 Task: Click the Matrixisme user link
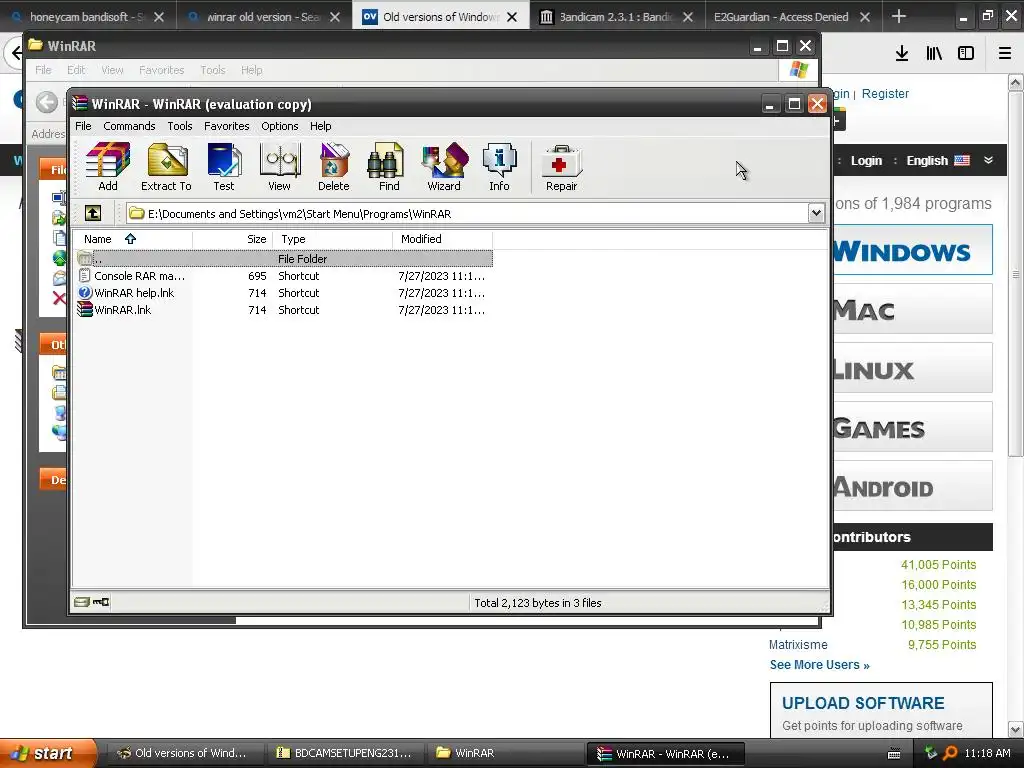[x=798, y=645]
